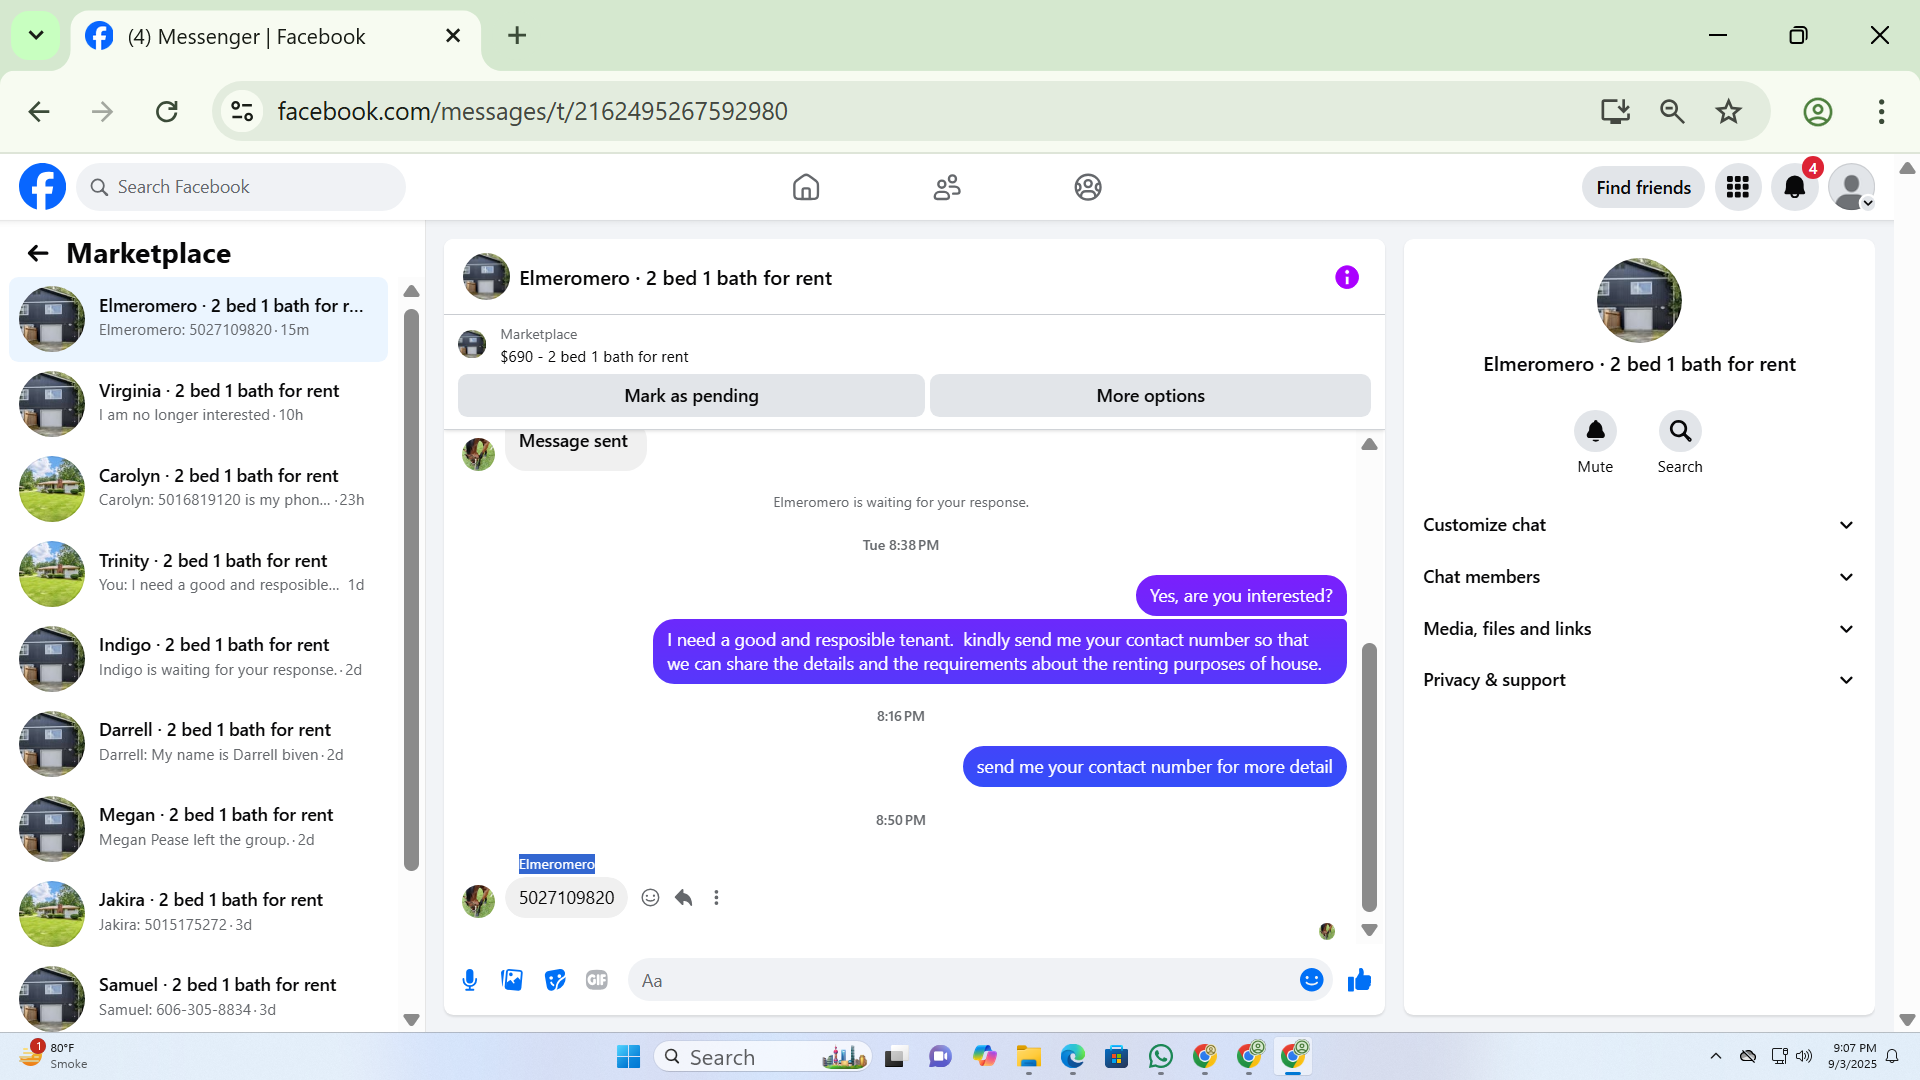Search in conversation with magnifier icon
Viewport: 1920px width, 1080px height.
1680,431
